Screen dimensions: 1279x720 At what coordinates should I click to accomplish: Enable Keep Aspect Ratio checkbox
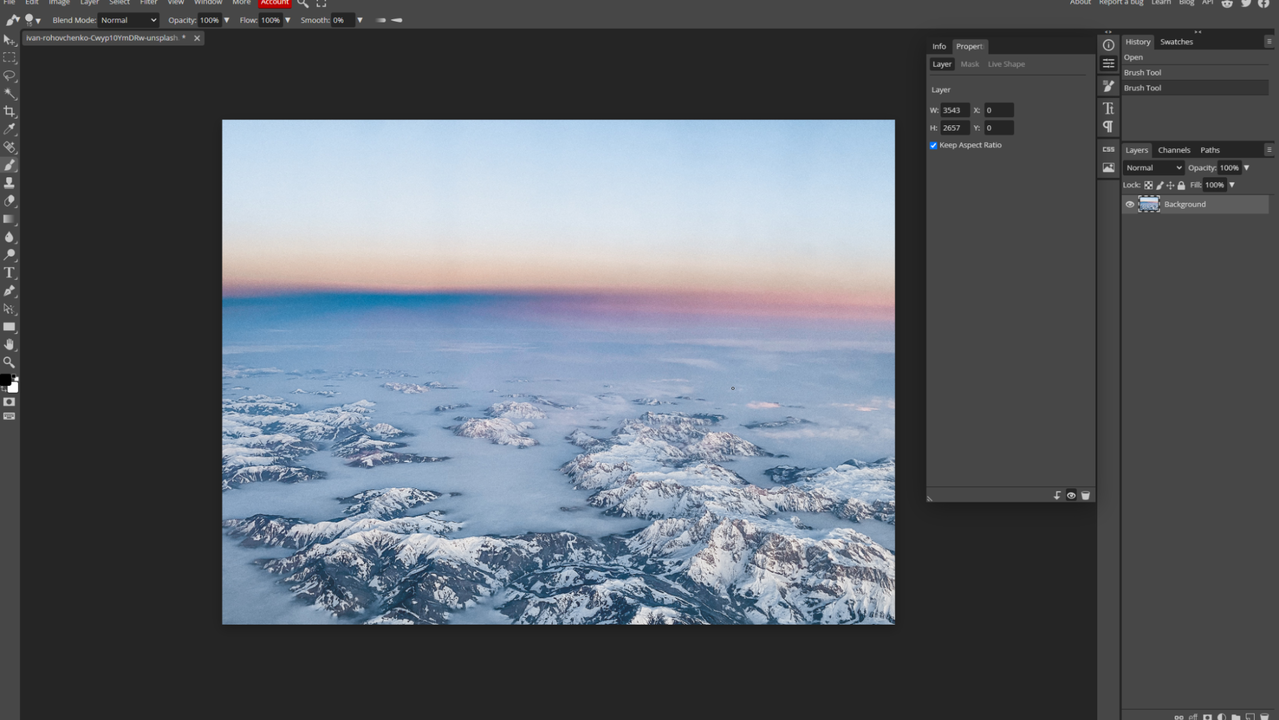point(933,145)
